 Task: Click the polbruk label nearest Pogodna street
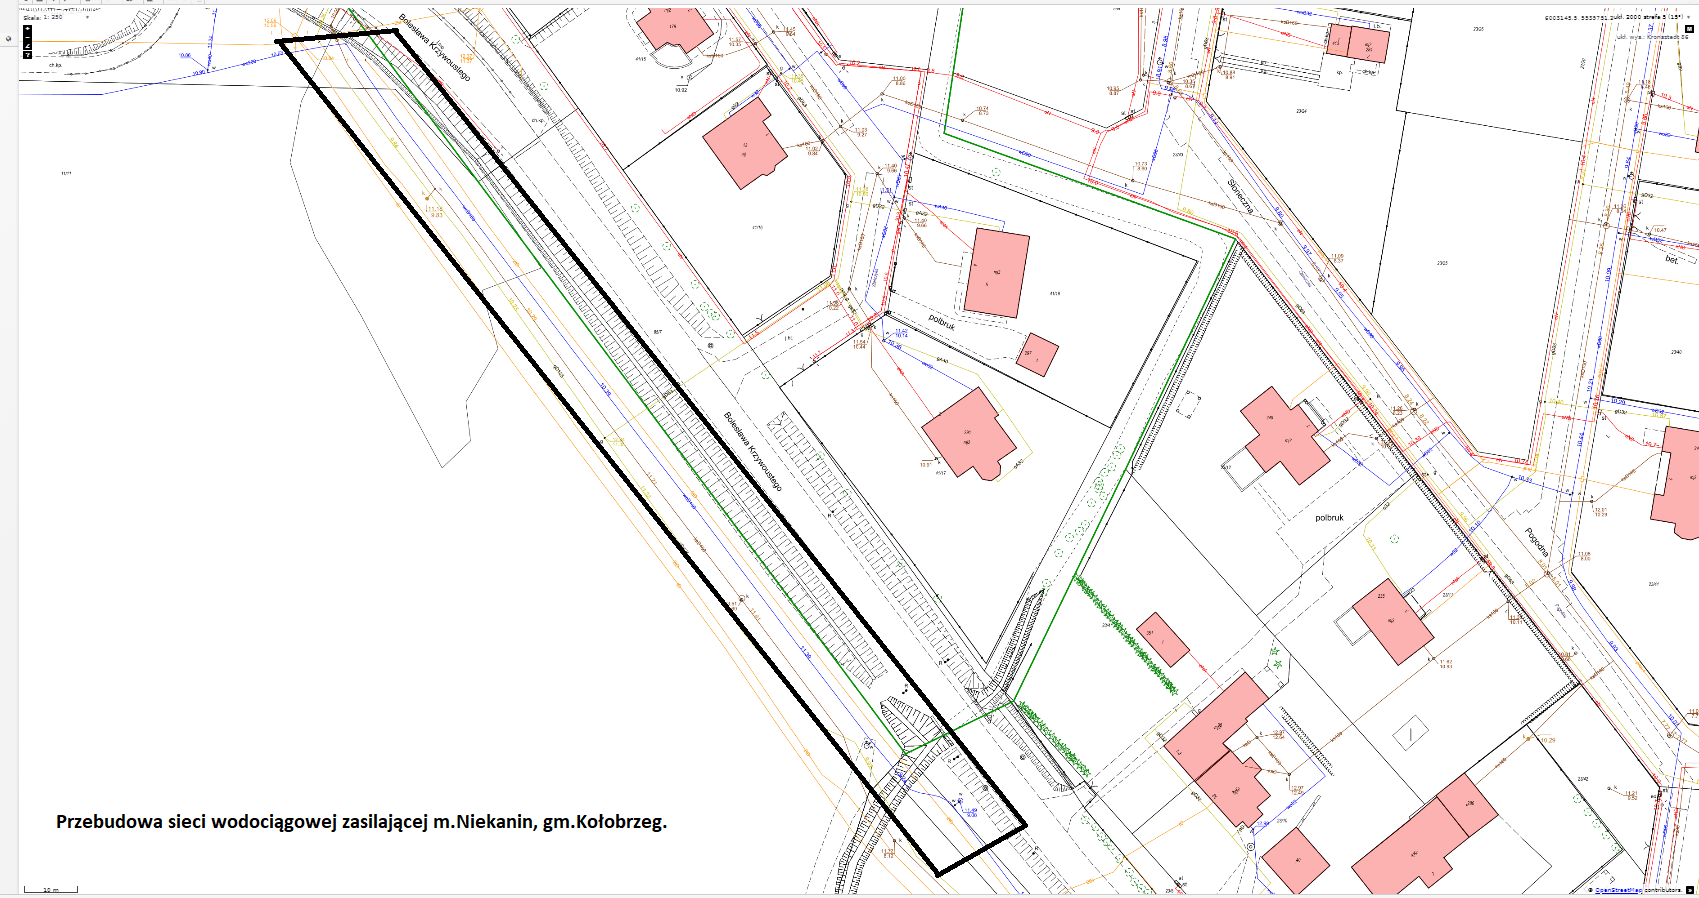pyautogui.click(x=1329, y=518)
